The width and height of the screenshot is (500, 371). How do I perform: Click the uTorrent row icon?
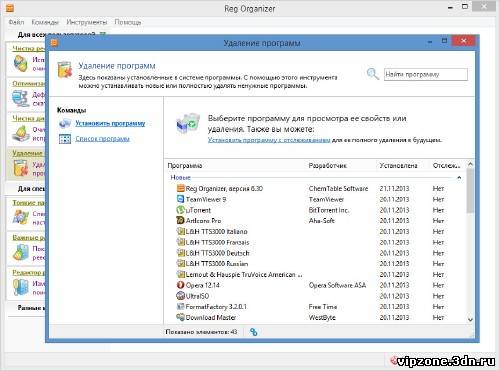180,210
